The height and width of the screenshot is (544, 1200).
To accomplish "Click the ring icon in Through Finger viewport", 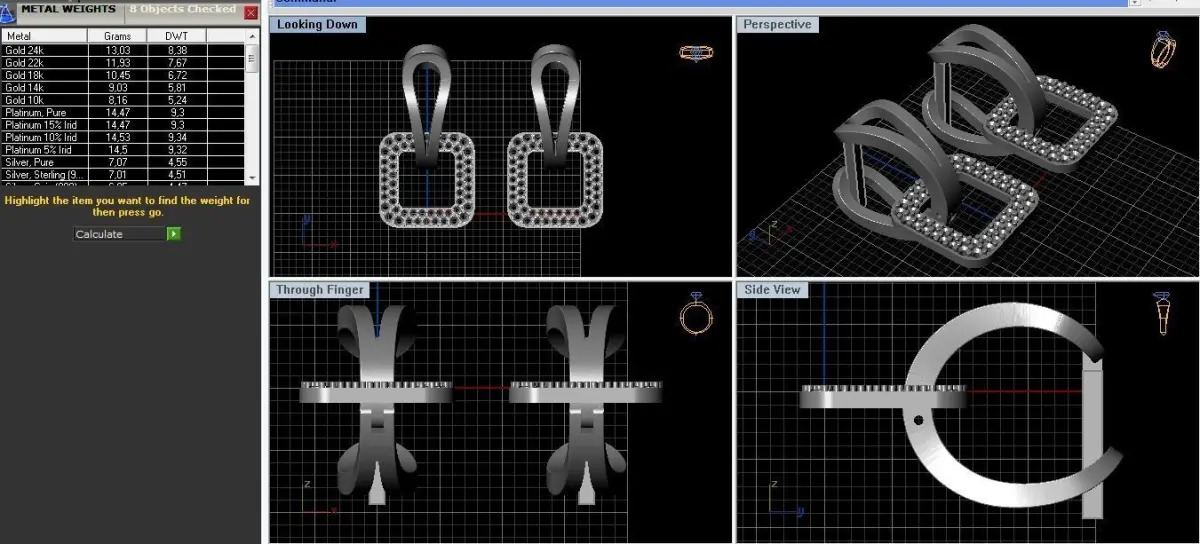I will pyautogui.click(x=696, y=314).
